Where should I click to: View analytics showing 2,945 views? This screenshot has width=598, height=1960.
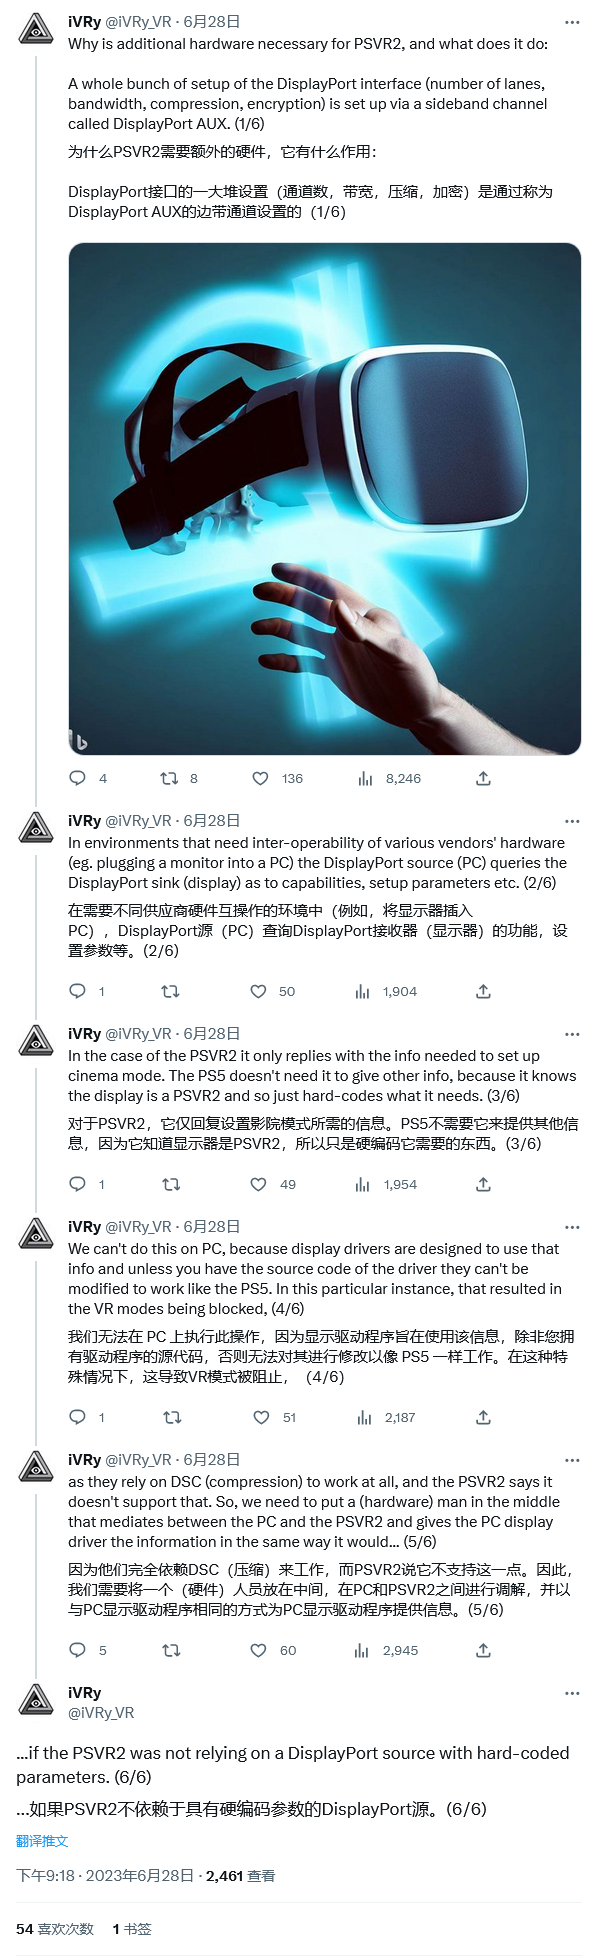(x=363, y=1650)
